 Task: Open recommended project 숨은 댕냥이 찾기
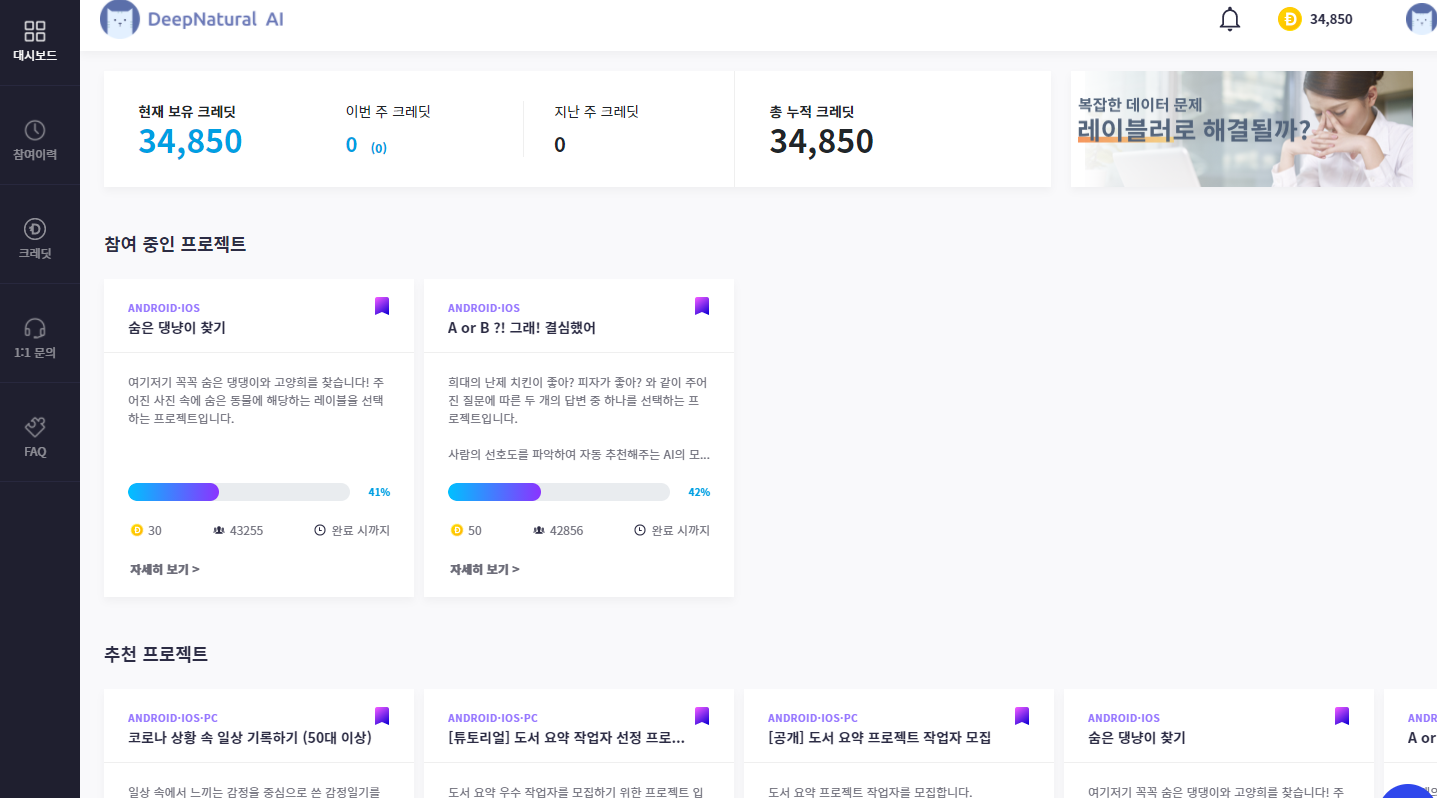(x=1137, y=738)
